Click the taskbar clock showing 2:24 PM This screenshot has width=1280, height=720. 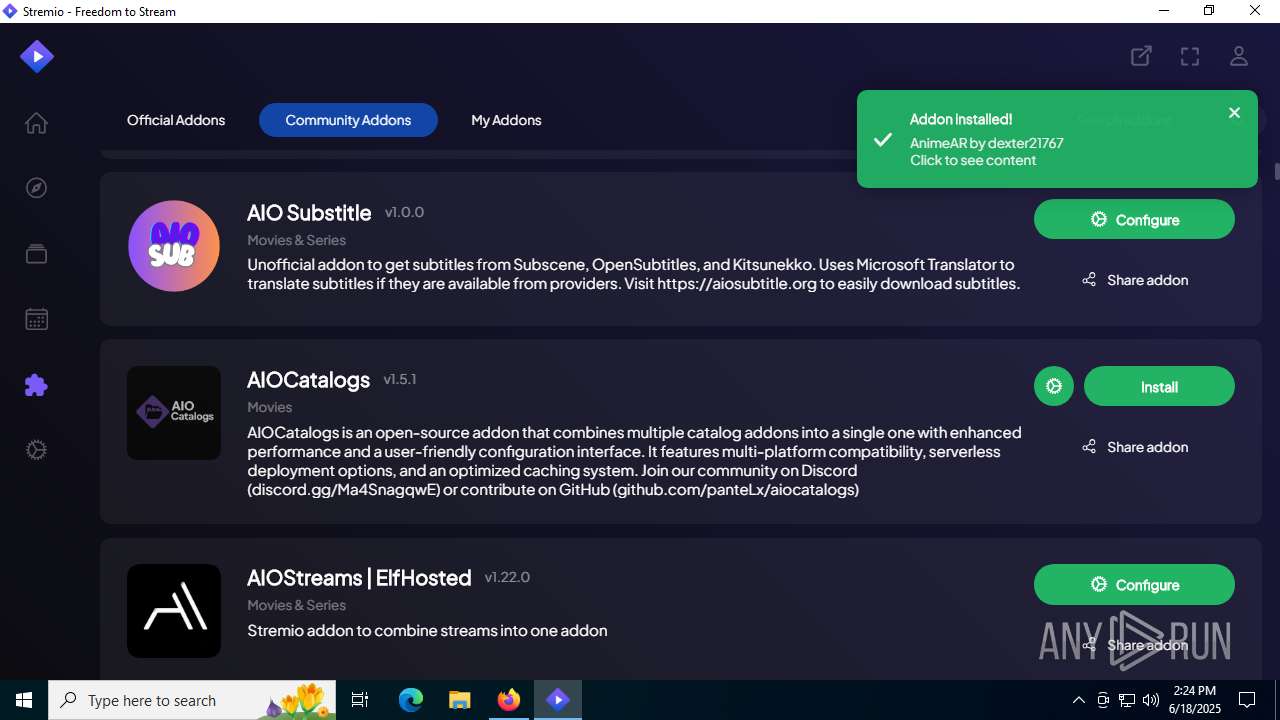(1196, 700)
